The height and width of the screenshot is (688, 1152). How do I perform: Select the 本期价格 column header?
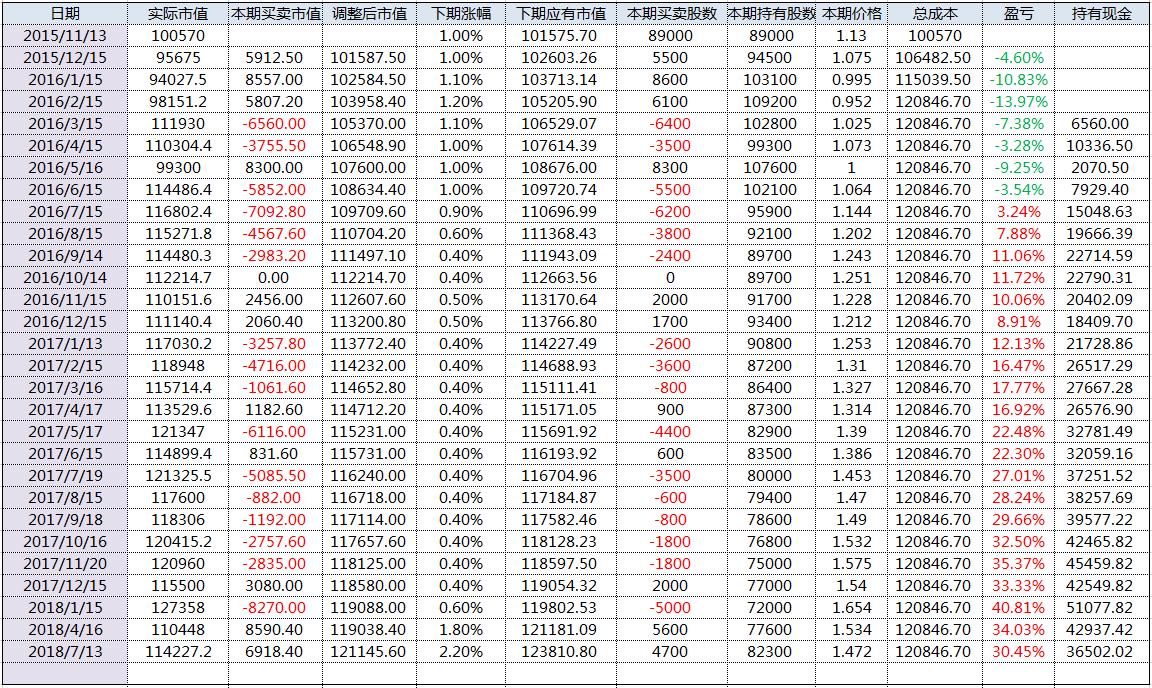(852, 14)
